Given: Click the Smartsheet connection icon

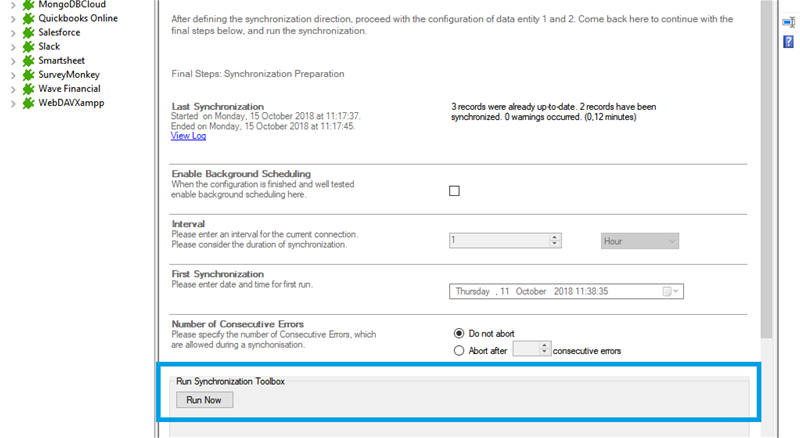Looking at the screenshot, I should click(28, 60).
